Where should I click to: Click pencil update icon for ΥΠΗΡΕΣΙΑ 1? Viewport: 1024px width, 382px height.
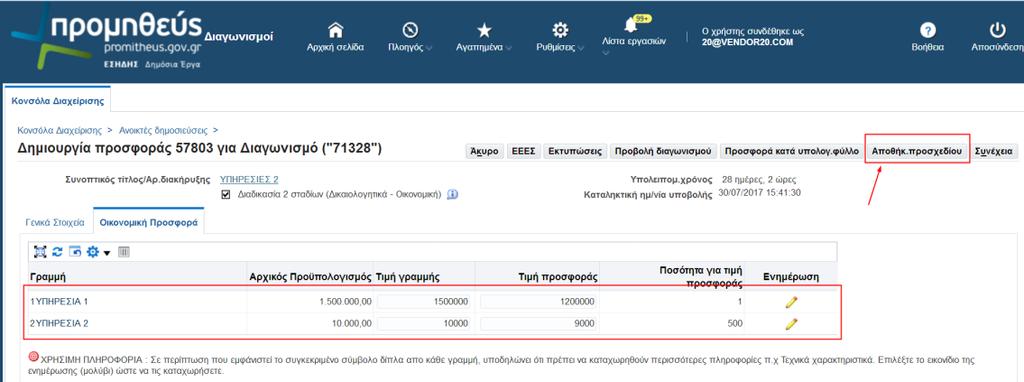791,302
